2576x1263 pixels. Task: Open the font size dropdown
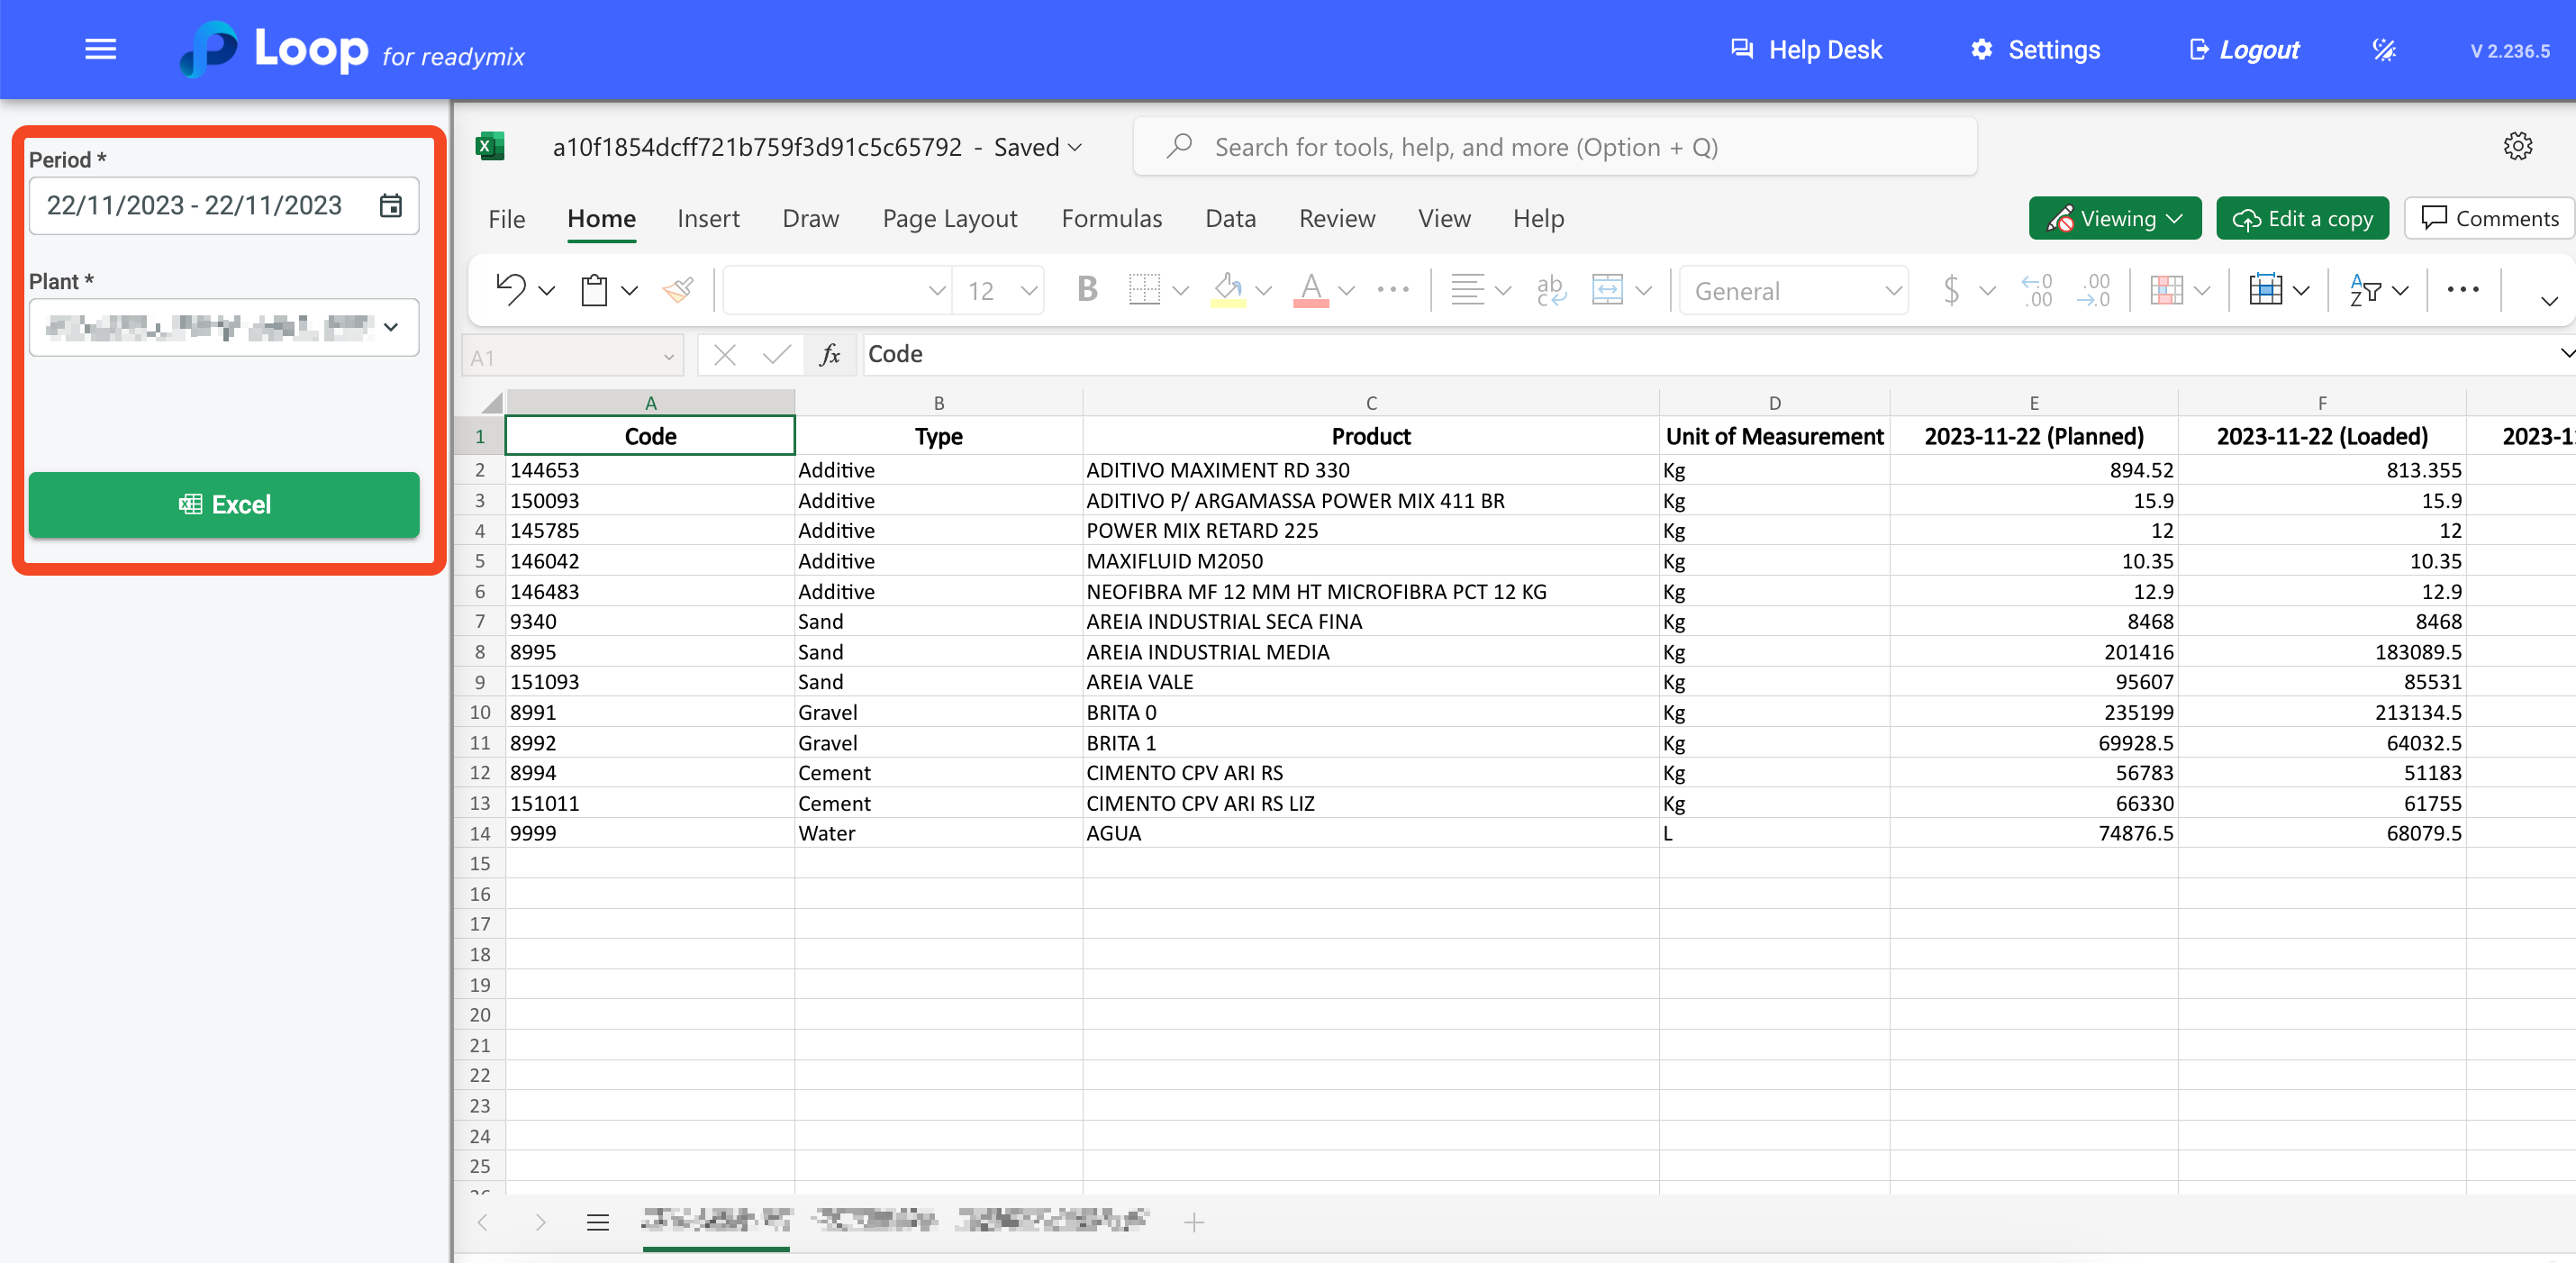(x=1029, y=291)
